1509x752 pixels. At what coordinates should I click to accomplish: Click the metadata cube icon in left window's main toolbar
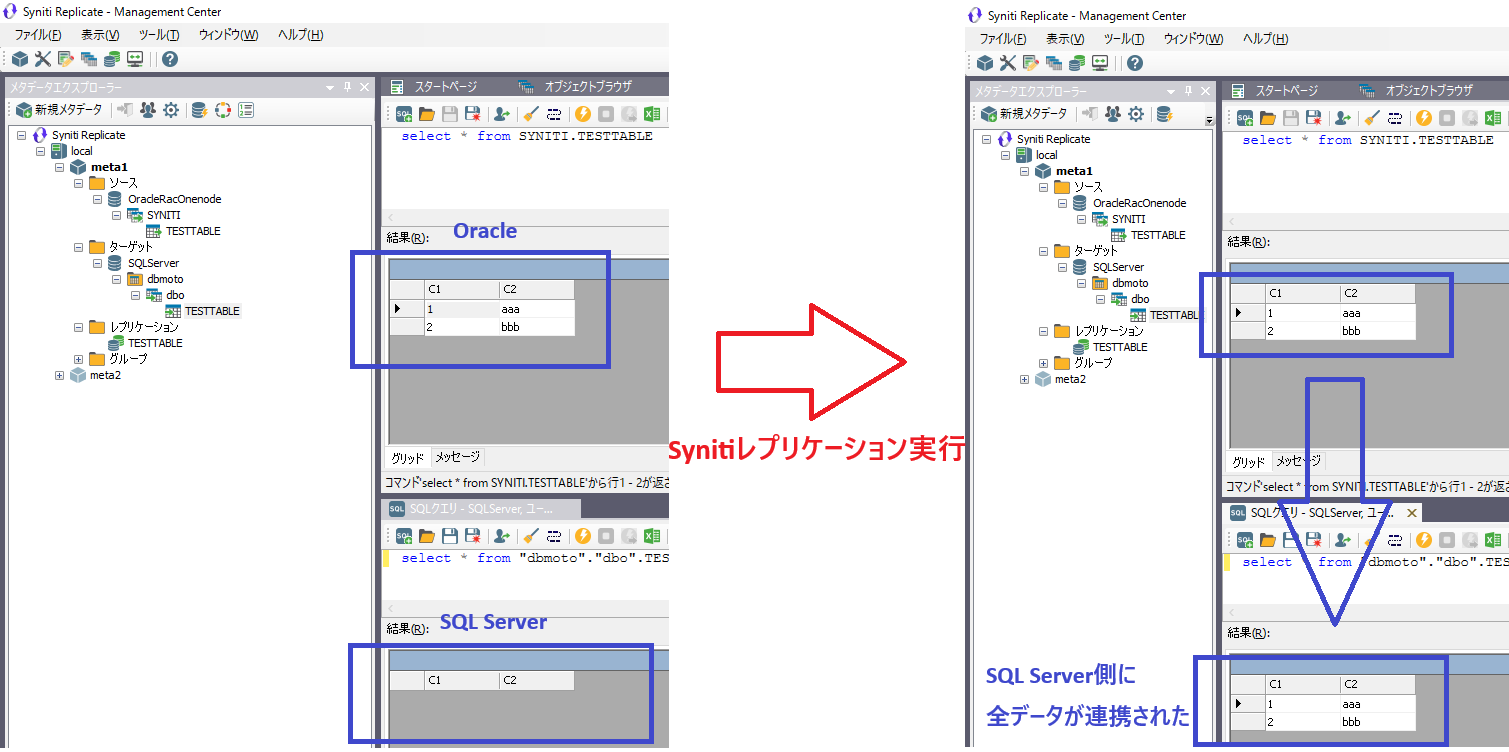[x=20, y=59]
